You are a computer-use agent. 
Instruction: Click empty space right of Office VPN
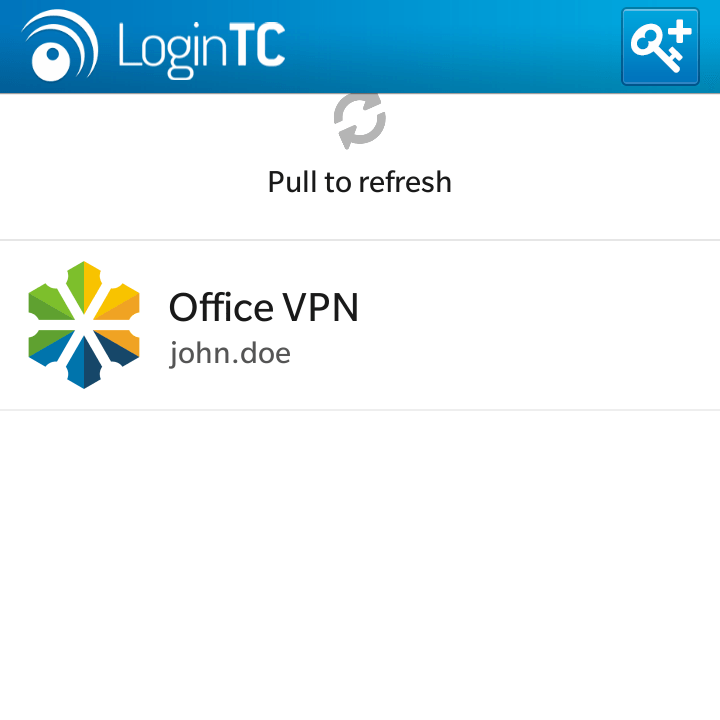pyautogui.click(x=537, y=325)
